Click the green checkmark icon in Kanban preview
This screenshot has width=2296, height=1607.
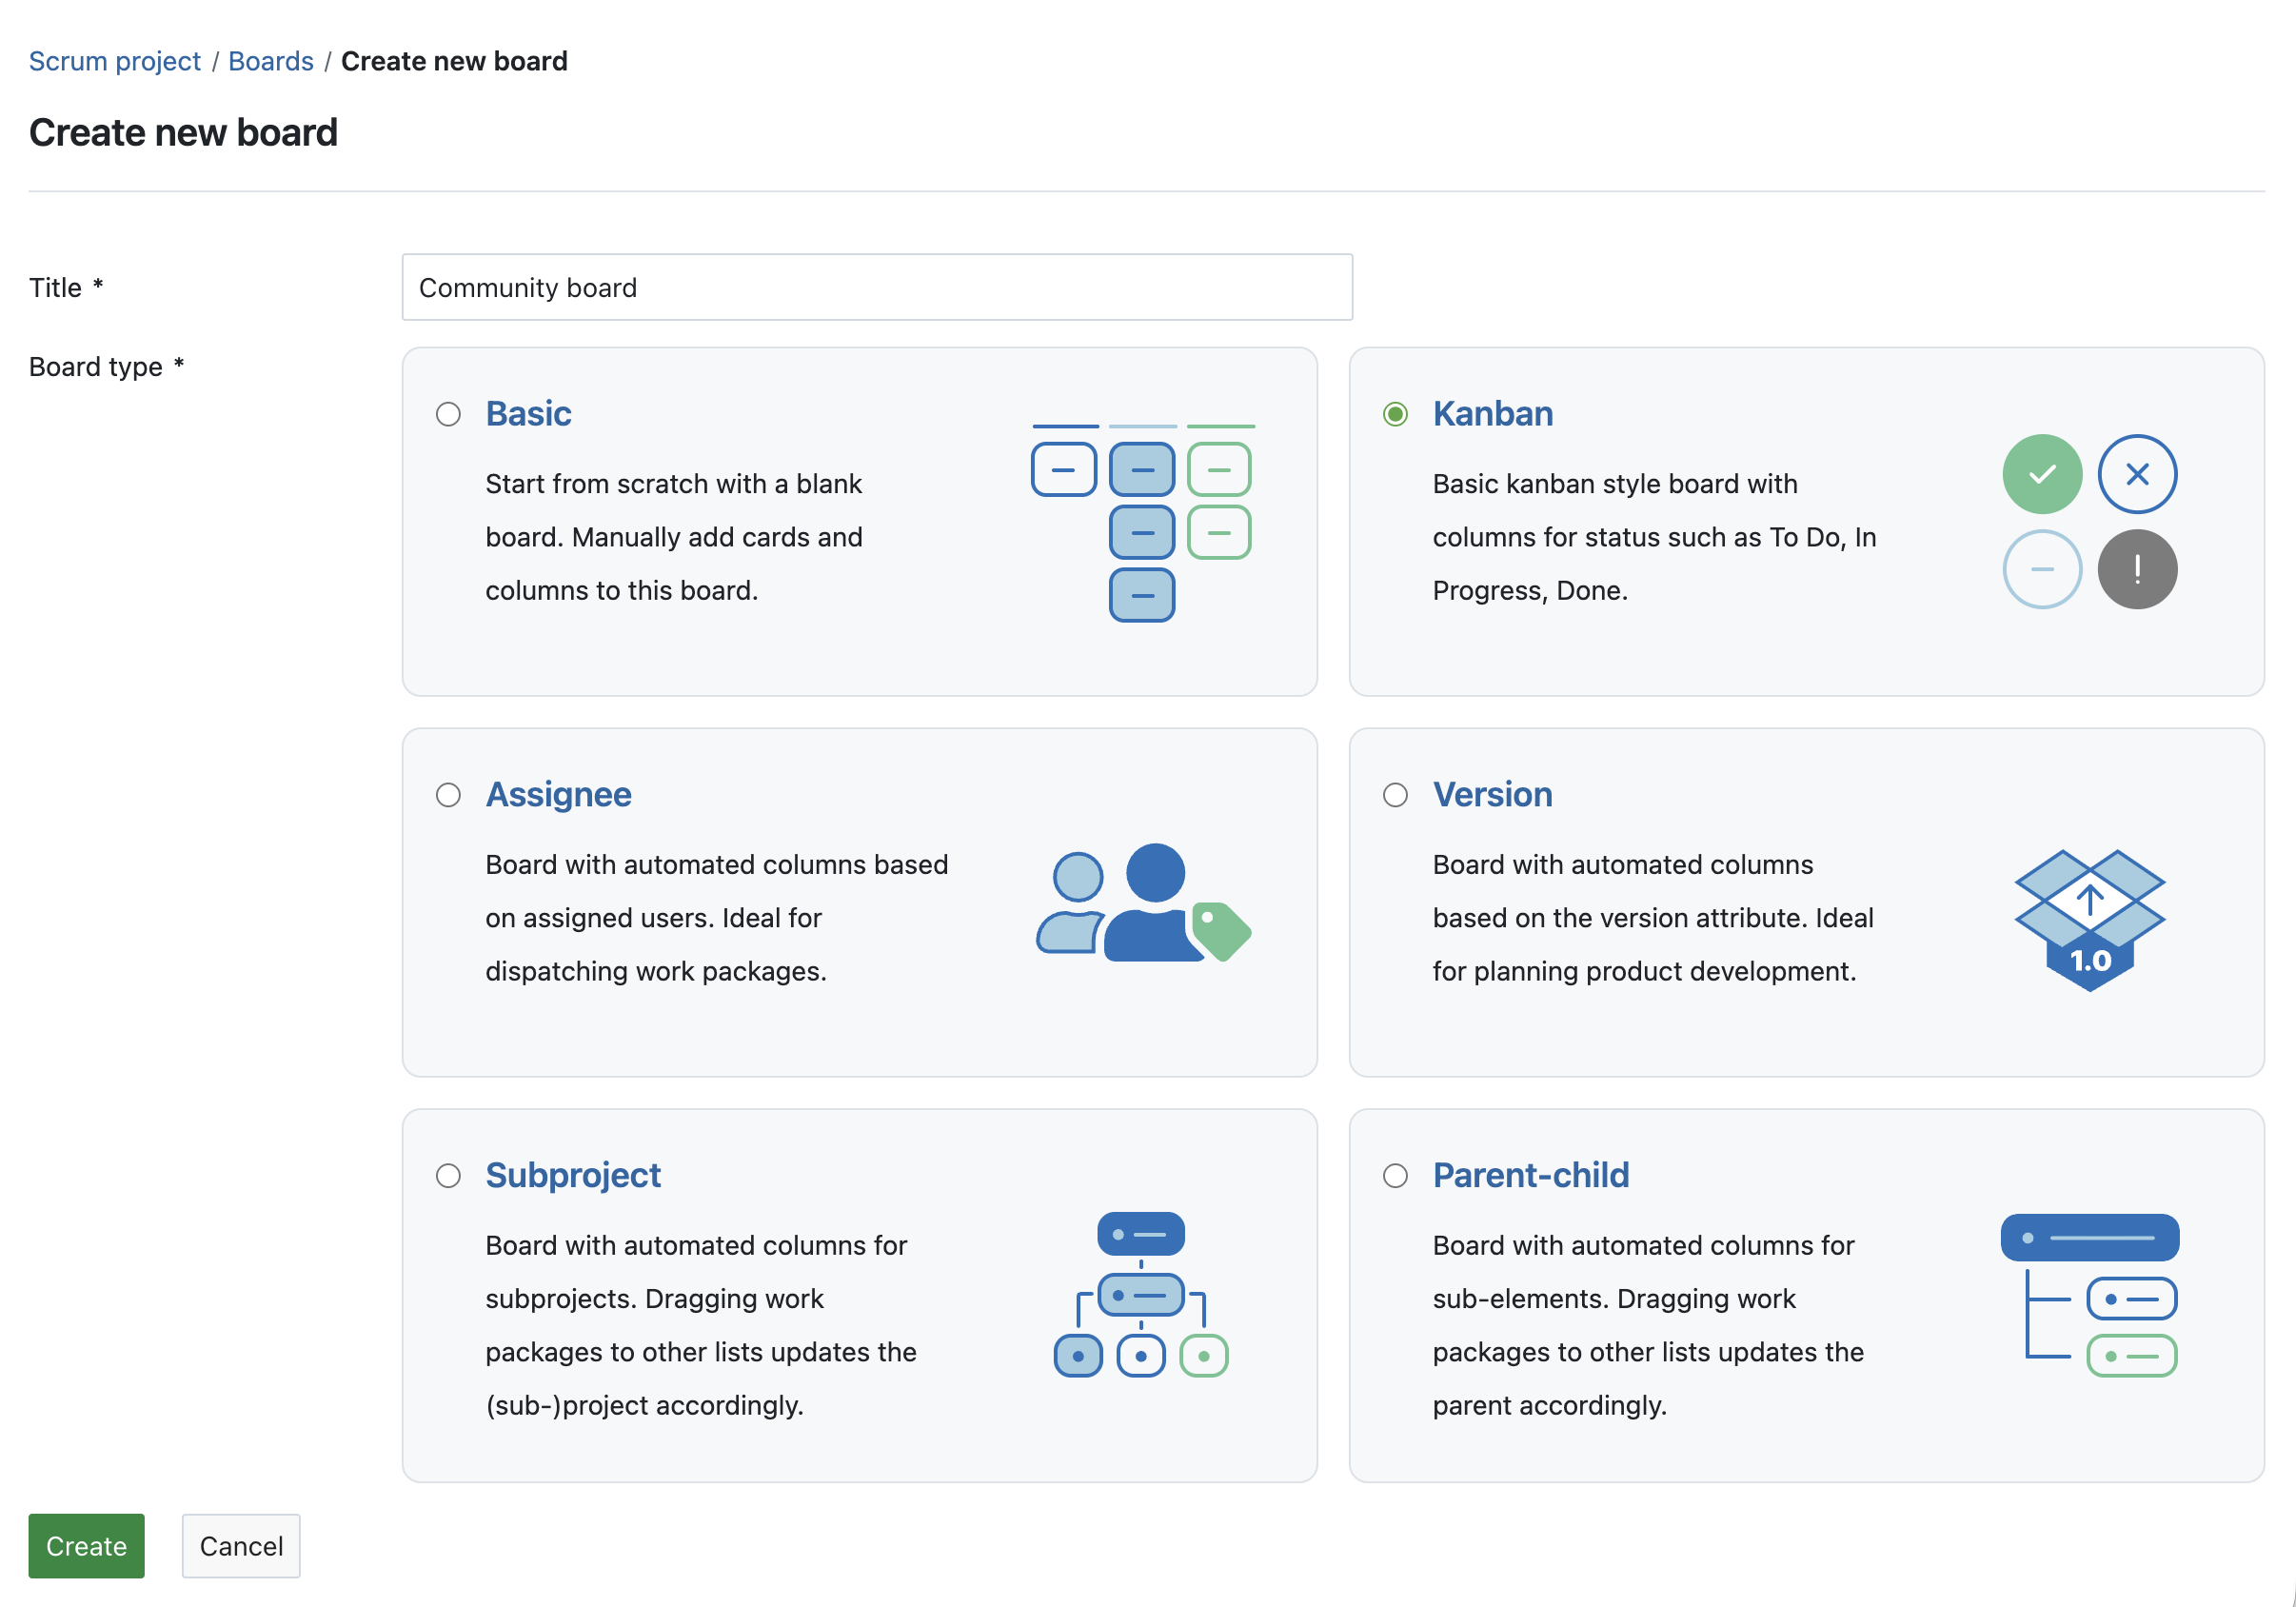tap(2042, 474)
